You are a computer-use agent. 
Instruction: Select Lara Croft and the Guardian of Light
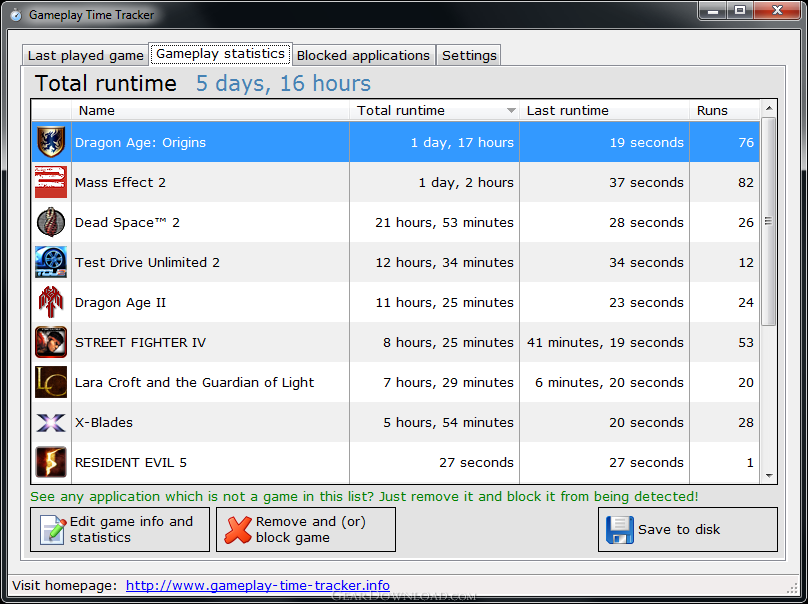(194, 382)
